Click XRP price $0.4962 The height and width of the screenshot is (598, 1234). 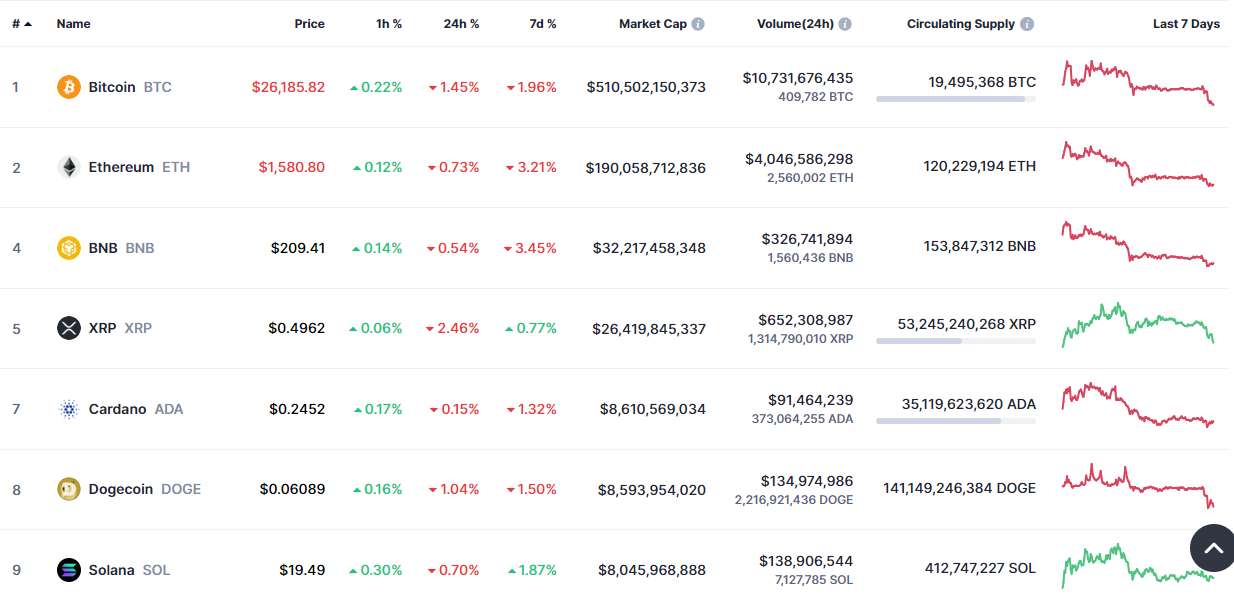[297, 328]
